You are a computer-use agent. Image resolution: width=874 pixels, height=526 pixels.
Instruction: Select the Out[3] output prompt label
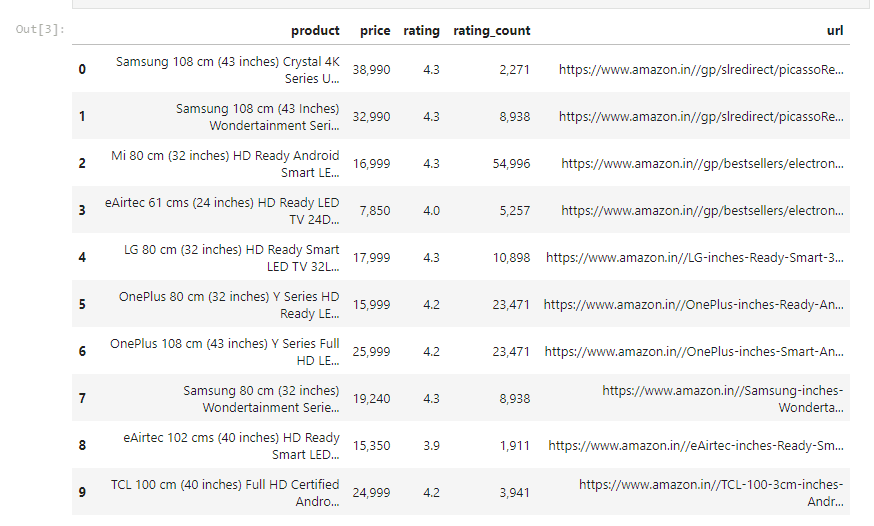[40, 29]
